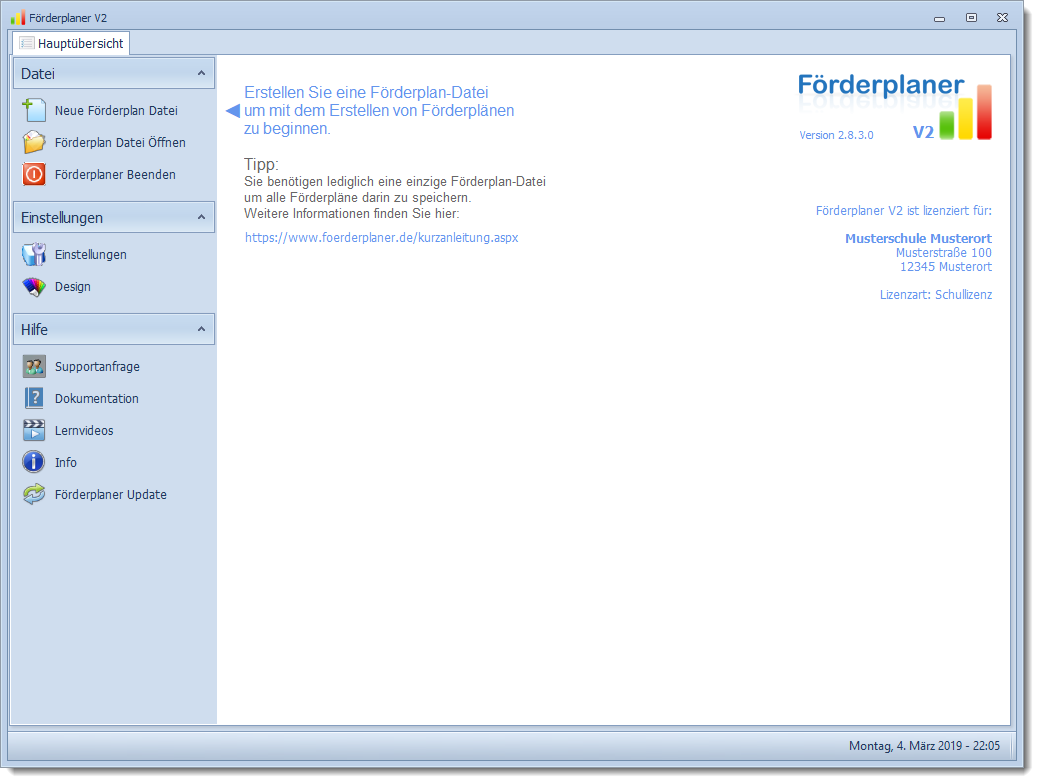
Task: Click the Dokumentation help book icon
Action: pos(34,398)
